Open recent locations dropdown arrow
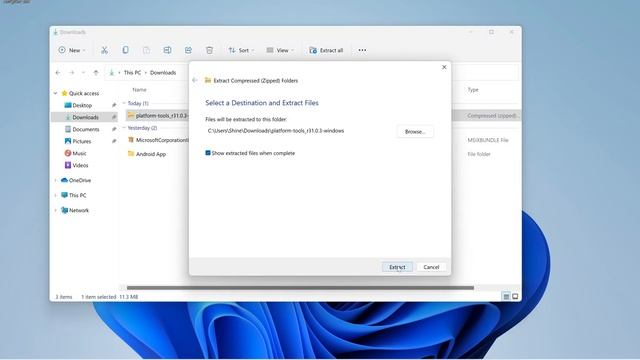The height and width of the screenshot is (360, 640). tap(83, 73)
